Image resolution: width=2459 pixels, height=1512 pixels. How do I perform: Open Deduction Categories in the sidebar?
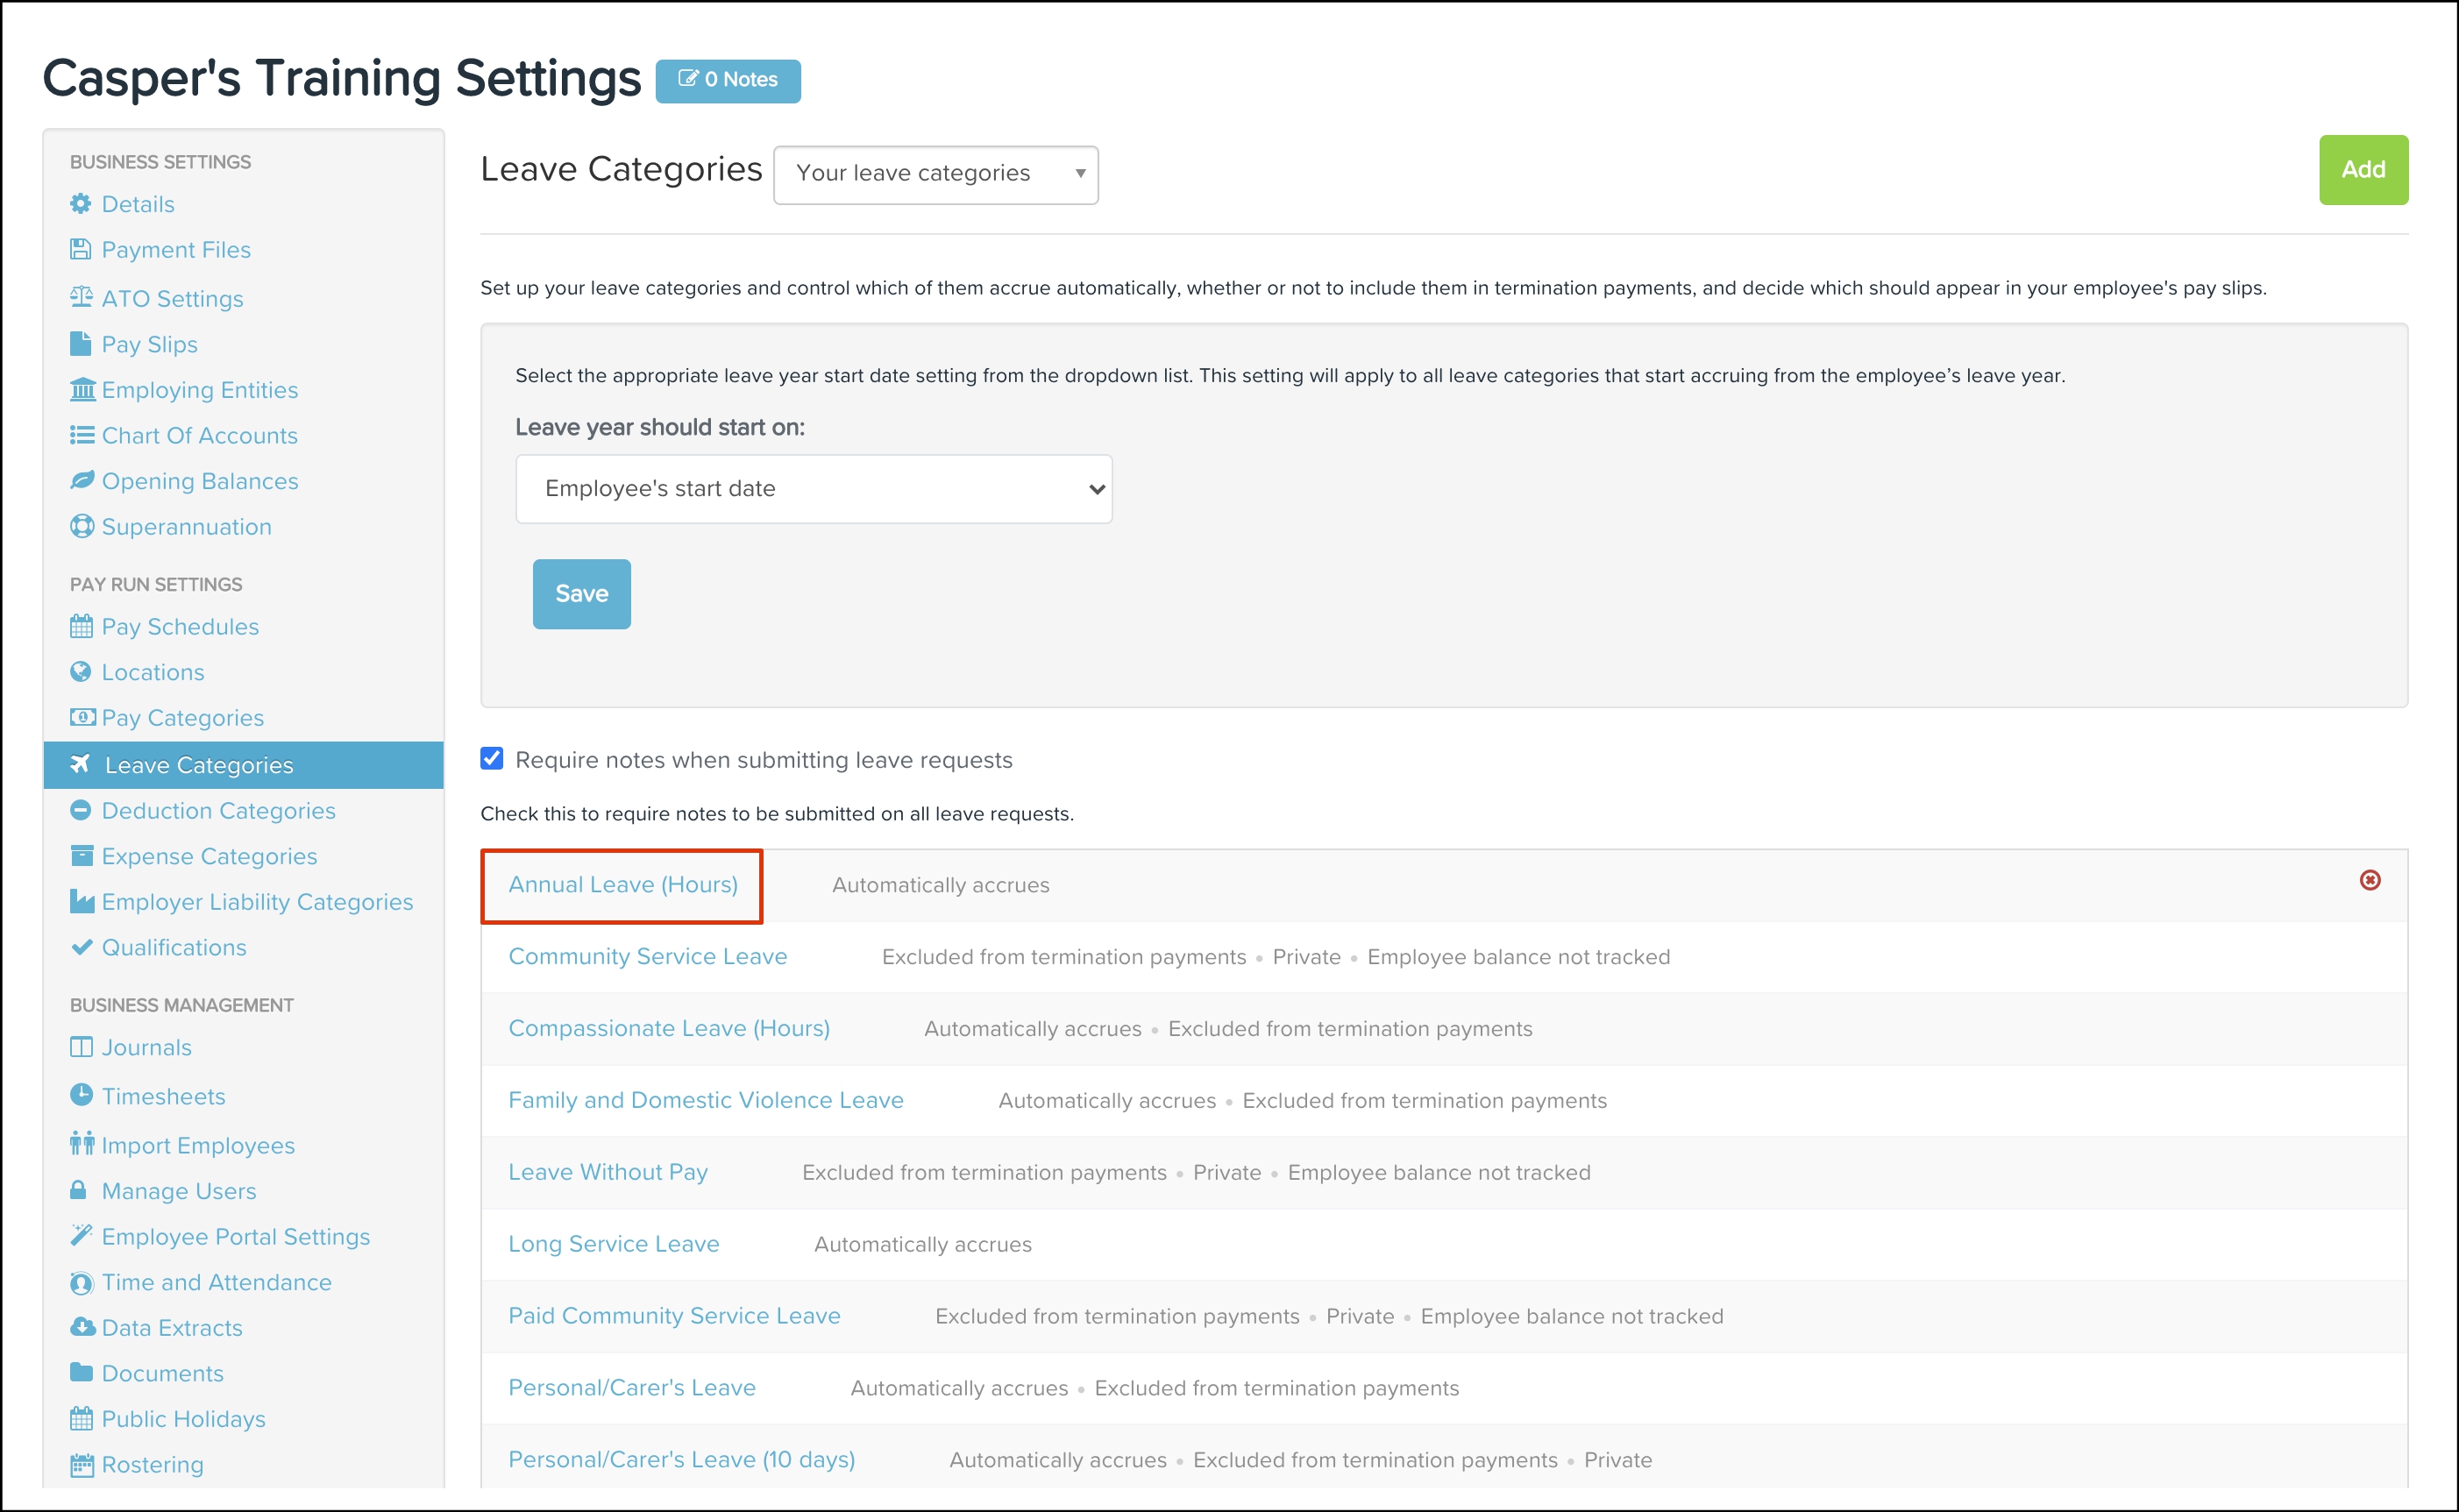pos(218,811)
